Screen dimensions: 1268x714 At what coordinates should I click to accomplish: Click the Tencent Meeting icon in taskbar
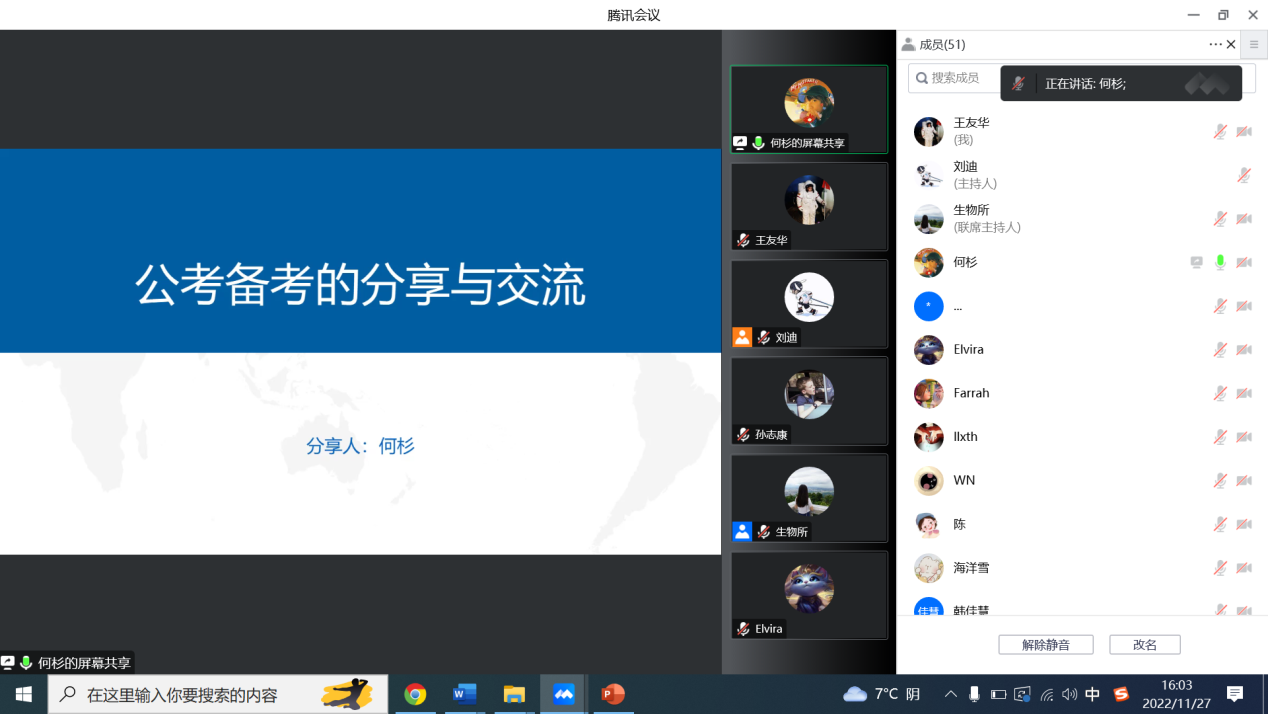564,694
